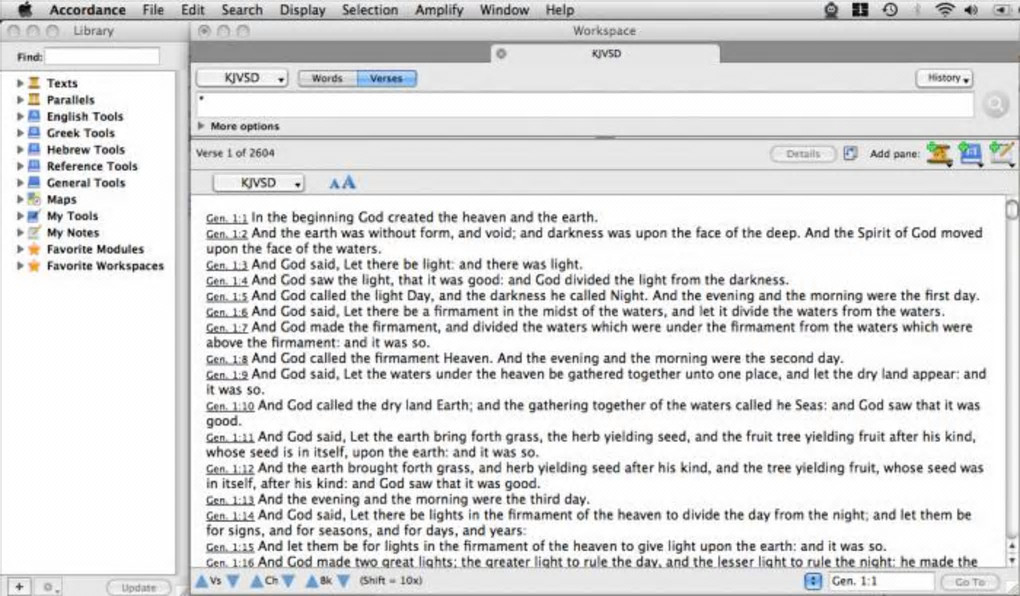Open the Search menu

click(x=241, y=10)
